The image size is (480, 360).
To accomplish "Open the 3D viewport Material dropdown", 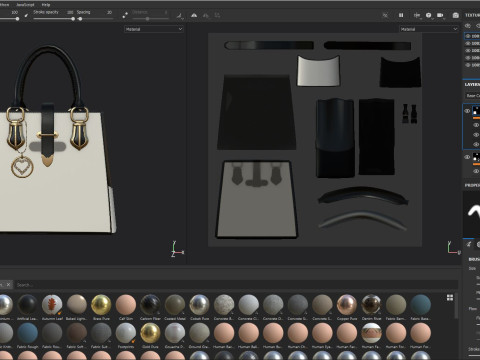I will (154, 29).
